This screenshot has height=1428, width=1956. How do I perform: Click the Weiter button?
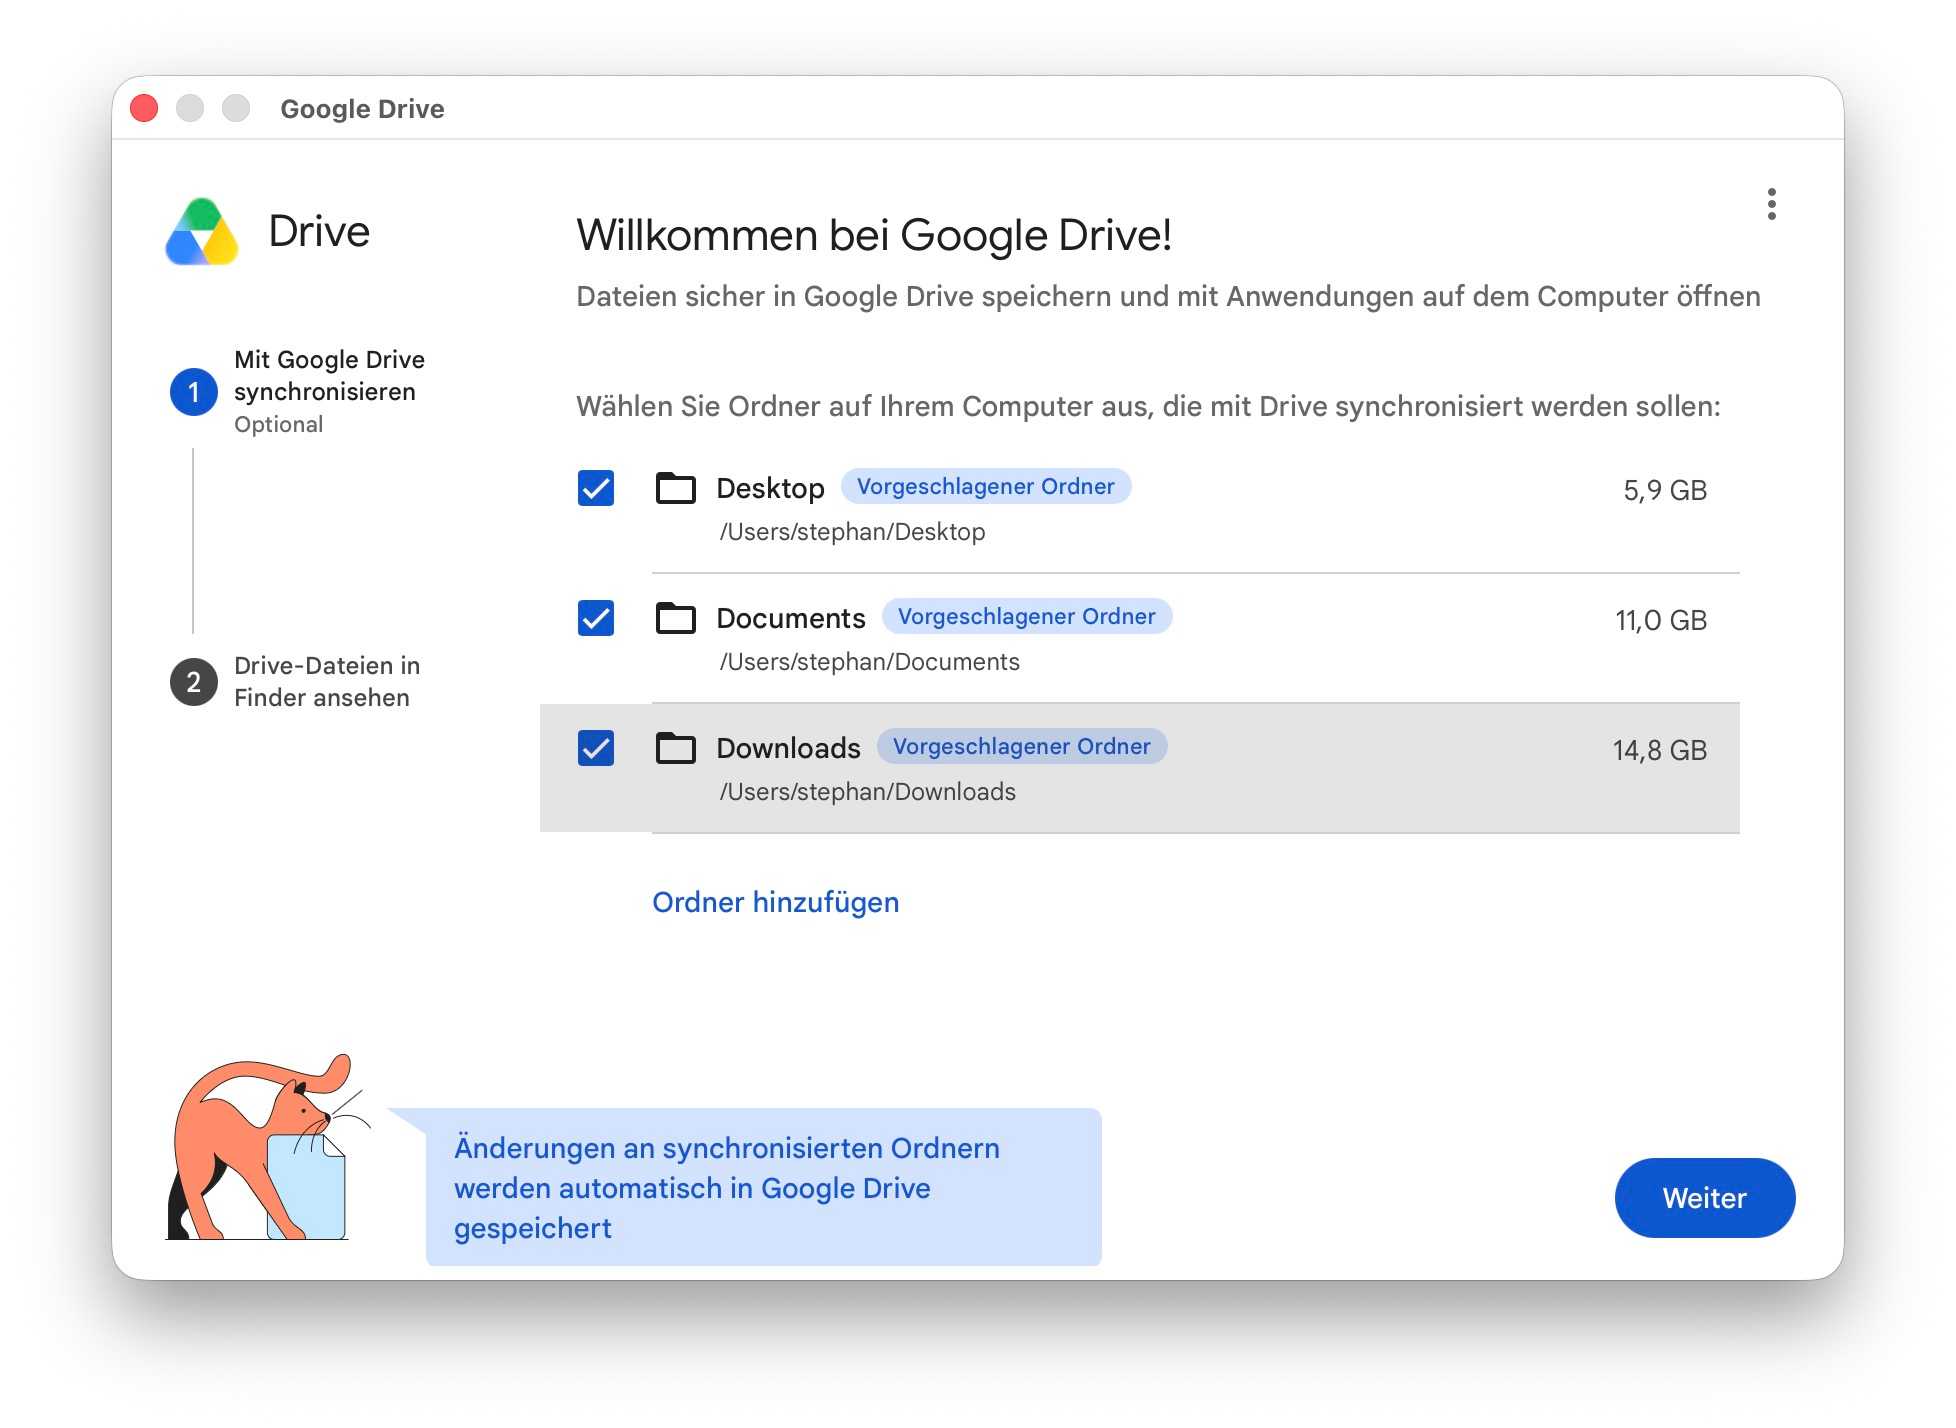coord(1704,1198)
